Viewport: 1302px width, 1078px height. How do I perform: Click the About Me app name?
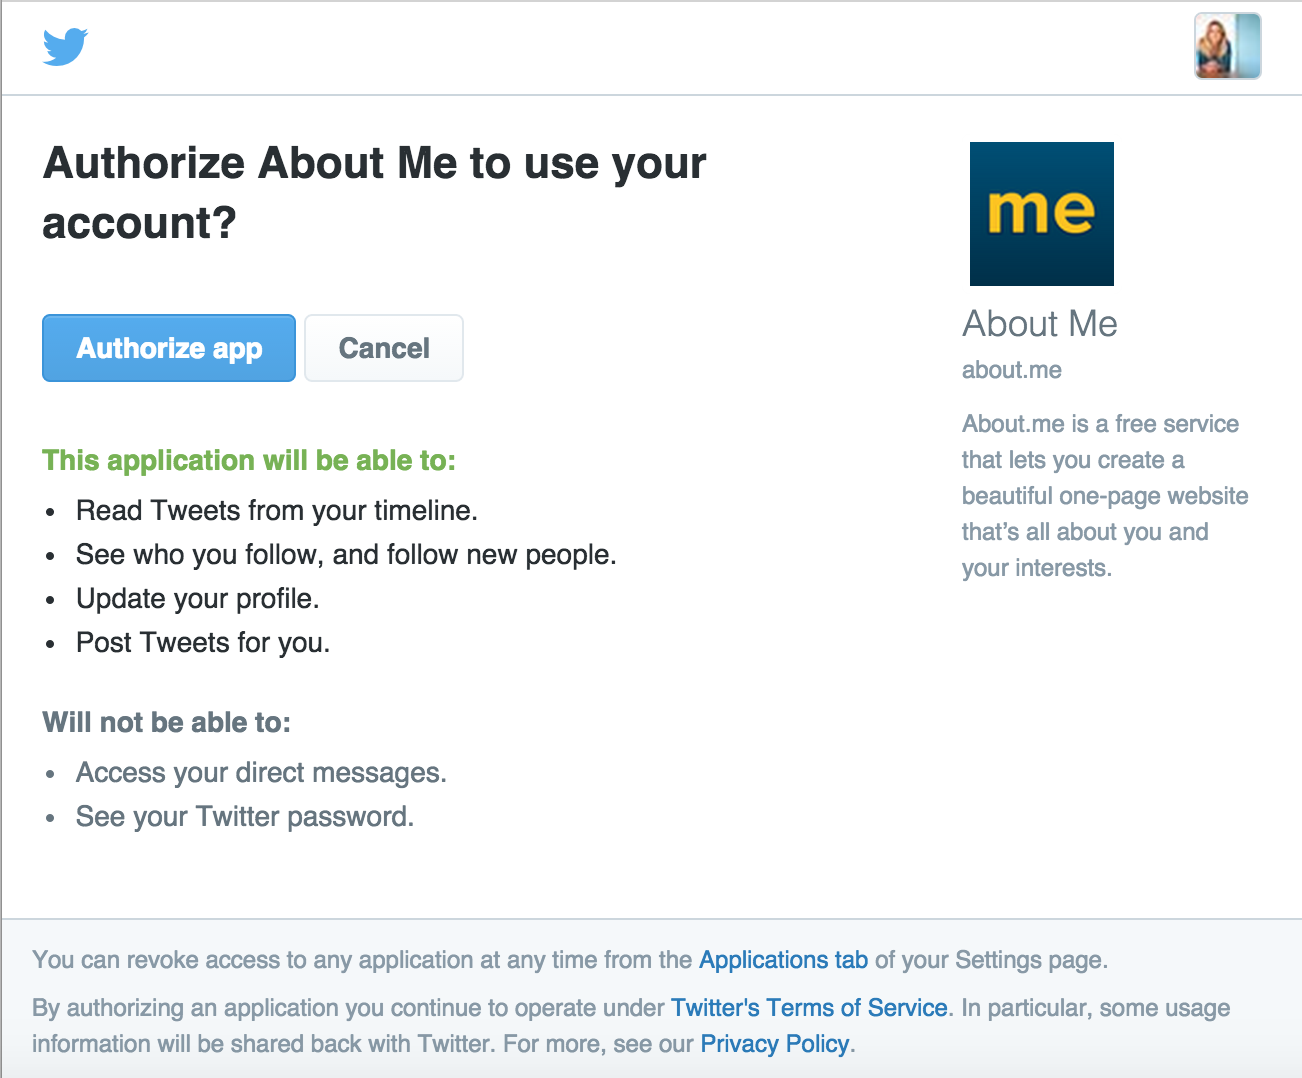(1039, 324)
